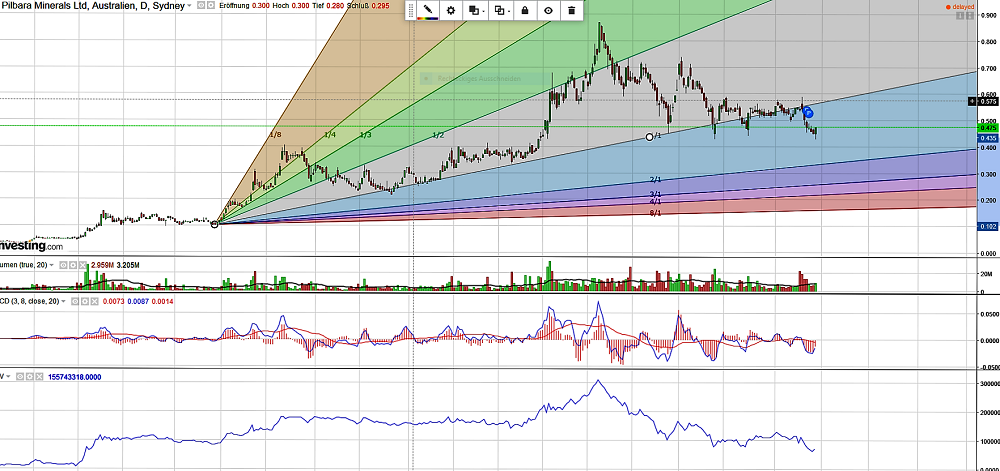The image size is (1000, 471).
Task: Open main series format settings icon
Action: tap(210, 6)
